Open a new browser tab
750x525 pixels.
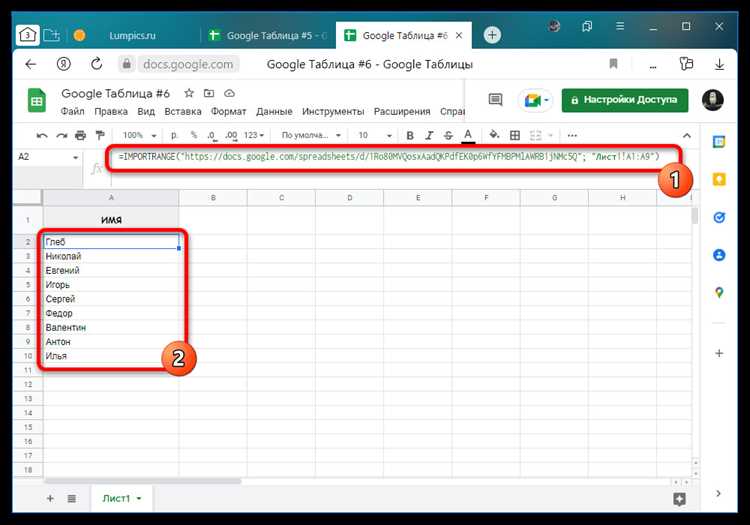pyautogui.click(x=492, y=35)
